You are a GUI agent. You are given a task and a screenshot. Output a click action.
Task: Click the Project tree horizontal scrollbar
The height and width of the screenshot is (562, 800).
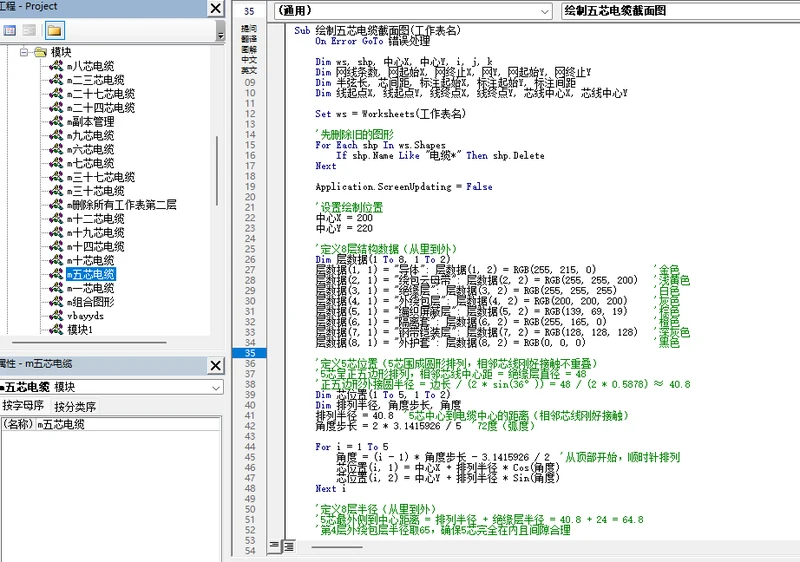coord(89,342)
